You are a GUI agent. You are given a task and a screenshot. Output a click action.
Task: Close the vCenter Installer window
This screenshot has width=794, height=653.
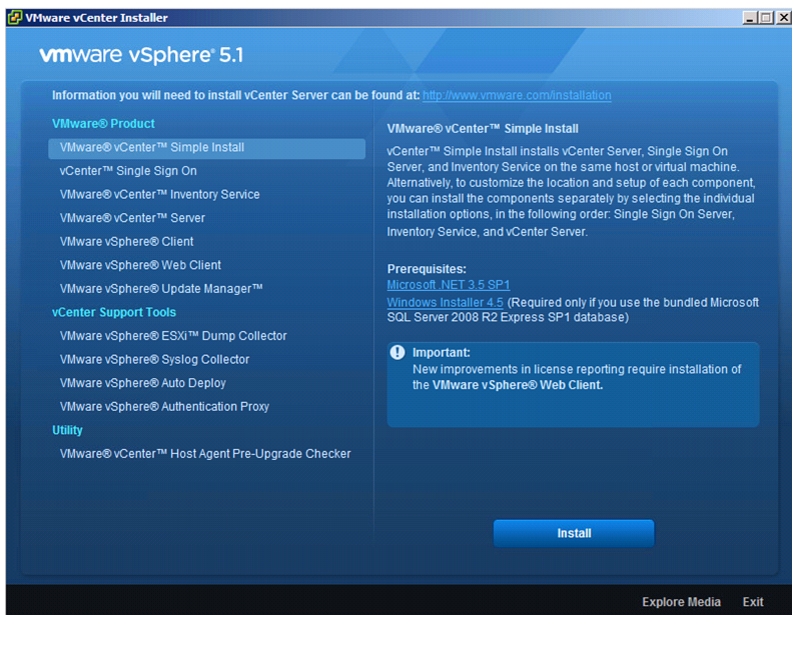point(783,18)
